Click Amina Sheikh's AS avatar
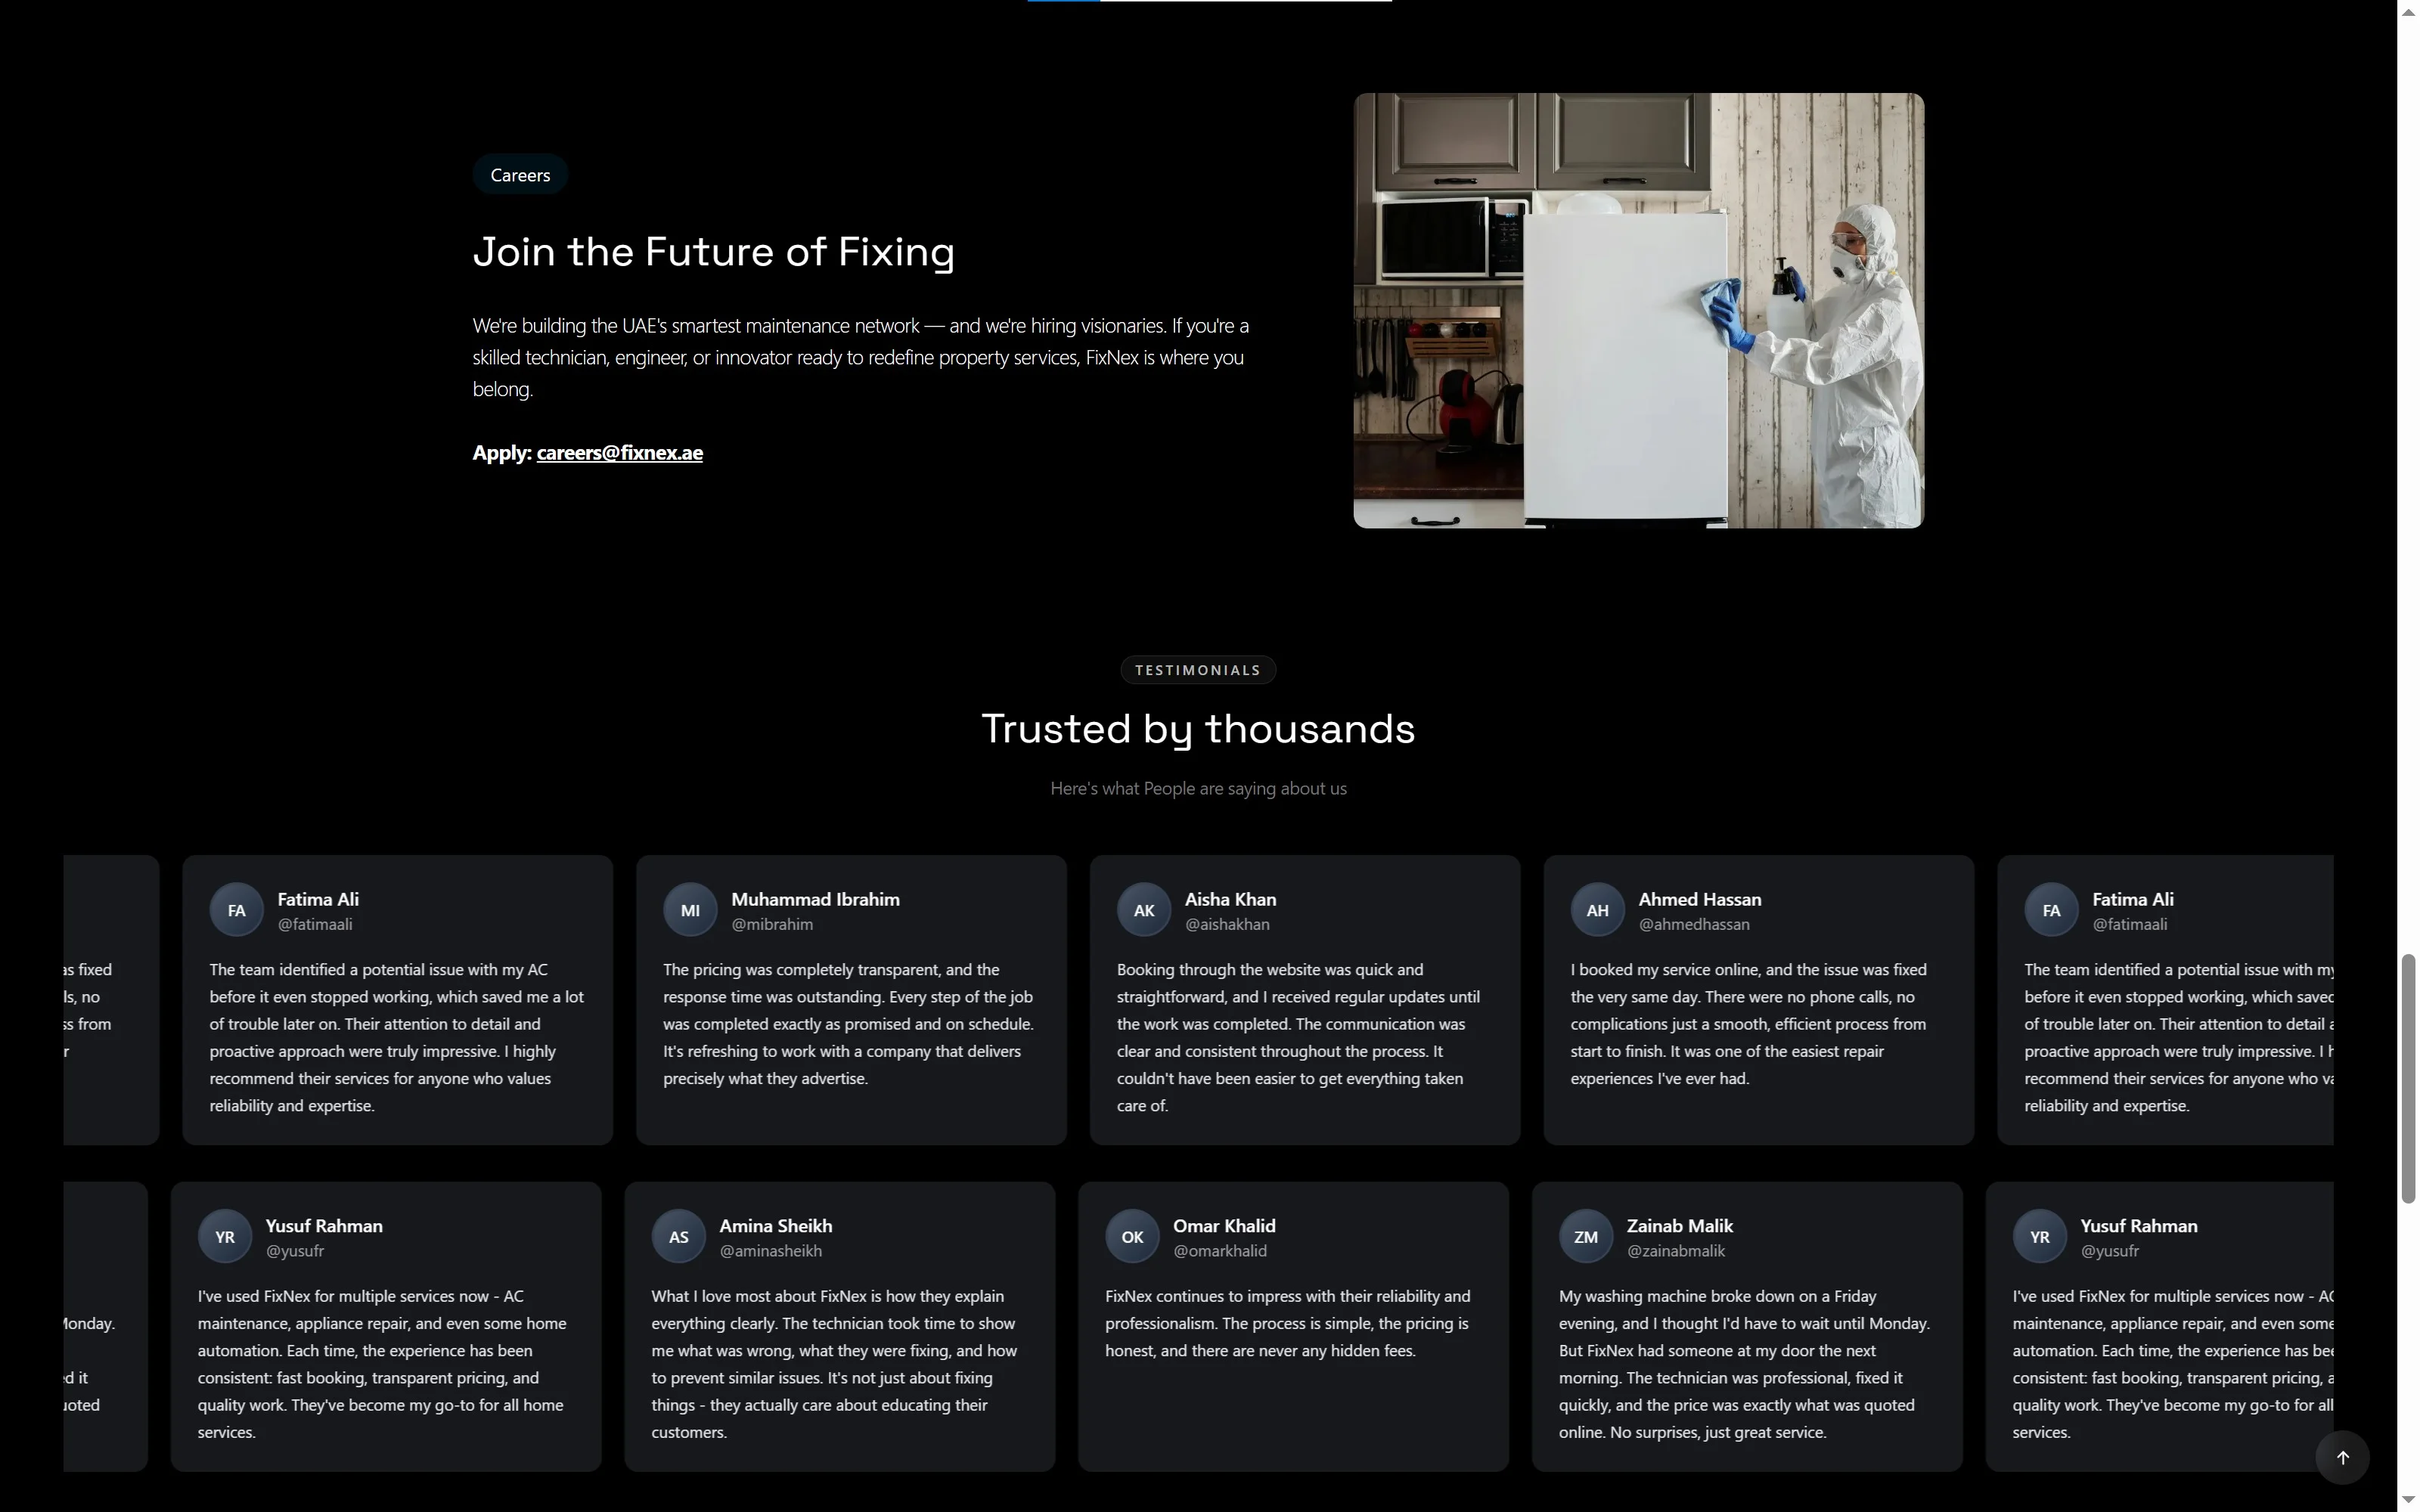The height and width of the screenshot is (1512, 2420). (x=678, y=1237)
